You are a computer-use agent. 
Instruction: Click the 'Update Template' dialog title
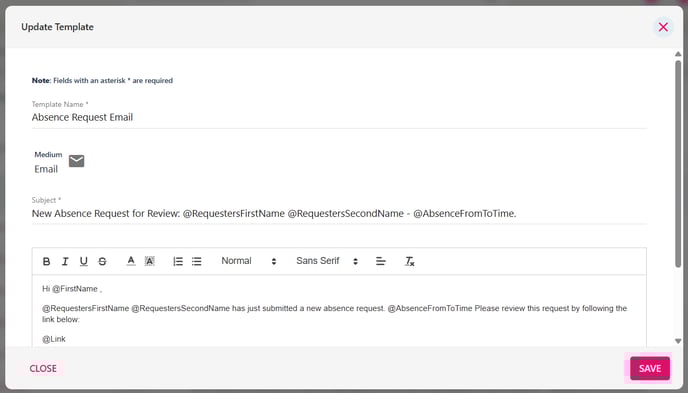(57, 27)
